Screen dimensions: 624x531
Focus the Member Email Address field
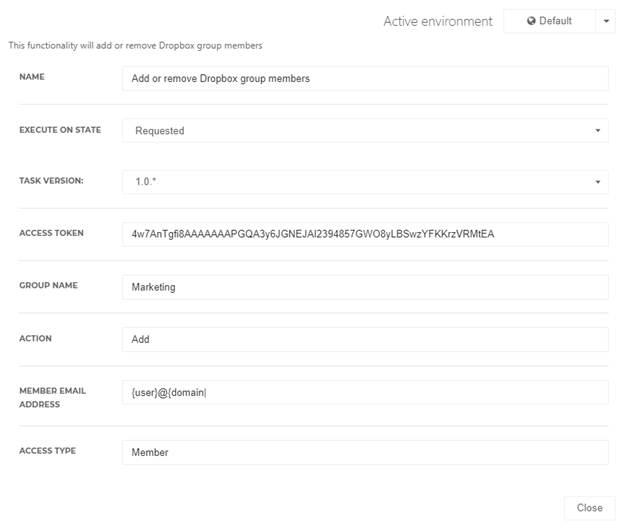pyautogui.click(x=365, y=392)
